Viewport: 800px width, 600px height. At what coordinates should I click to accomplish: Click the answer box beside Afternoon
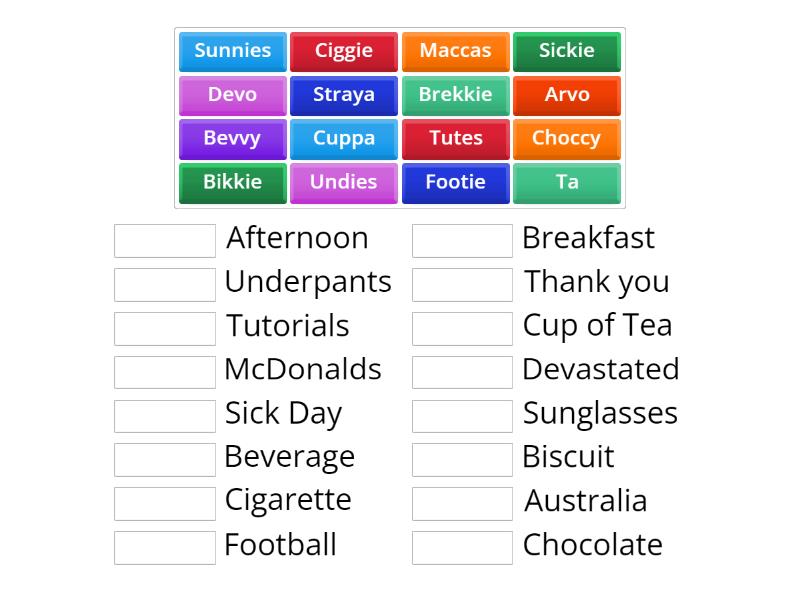[164, 239]
